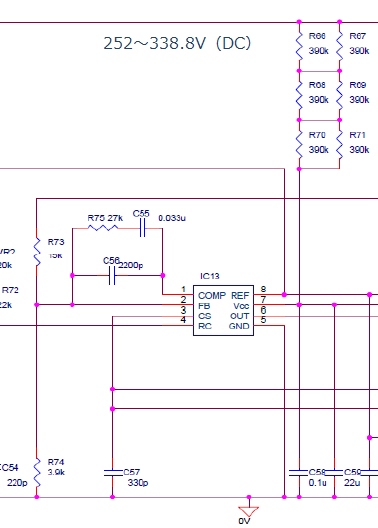Viewport: 378px width, 528px height.
Task: Click the REF pin 8 junction dot
Action: 284,295
